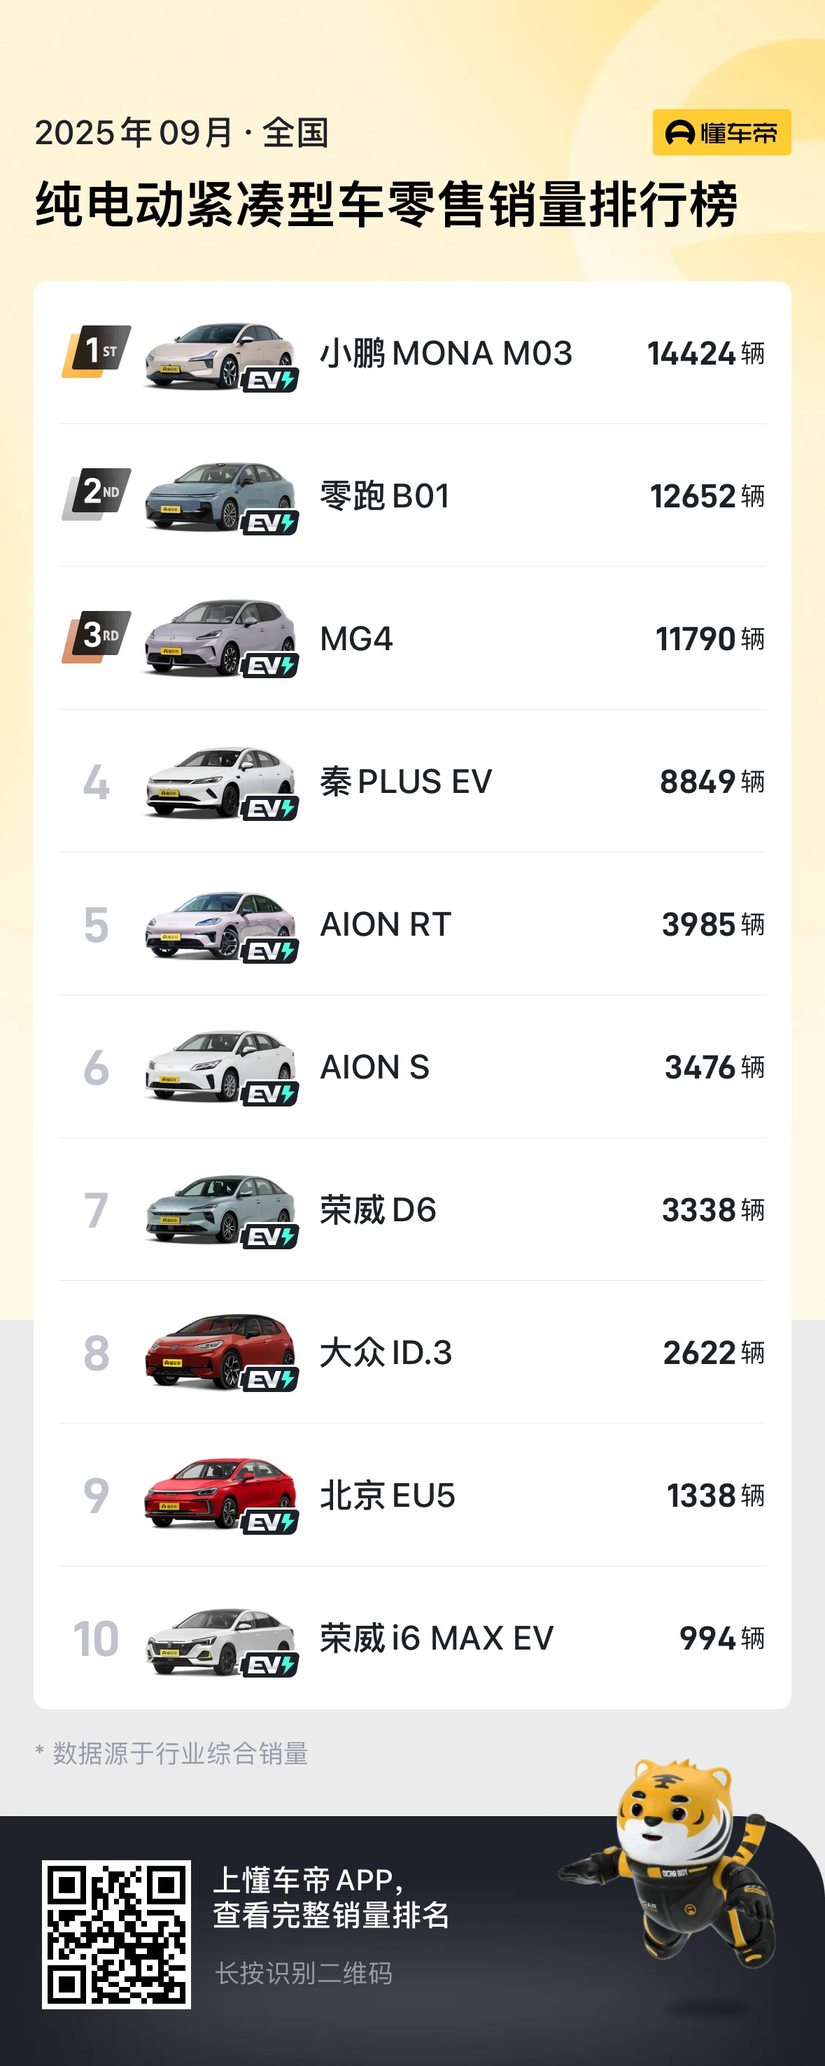The width and height of the screenshot is (825, 2066).
Task: Click the 荣威 i6 MAX EV name
Action: (436, 1638)
